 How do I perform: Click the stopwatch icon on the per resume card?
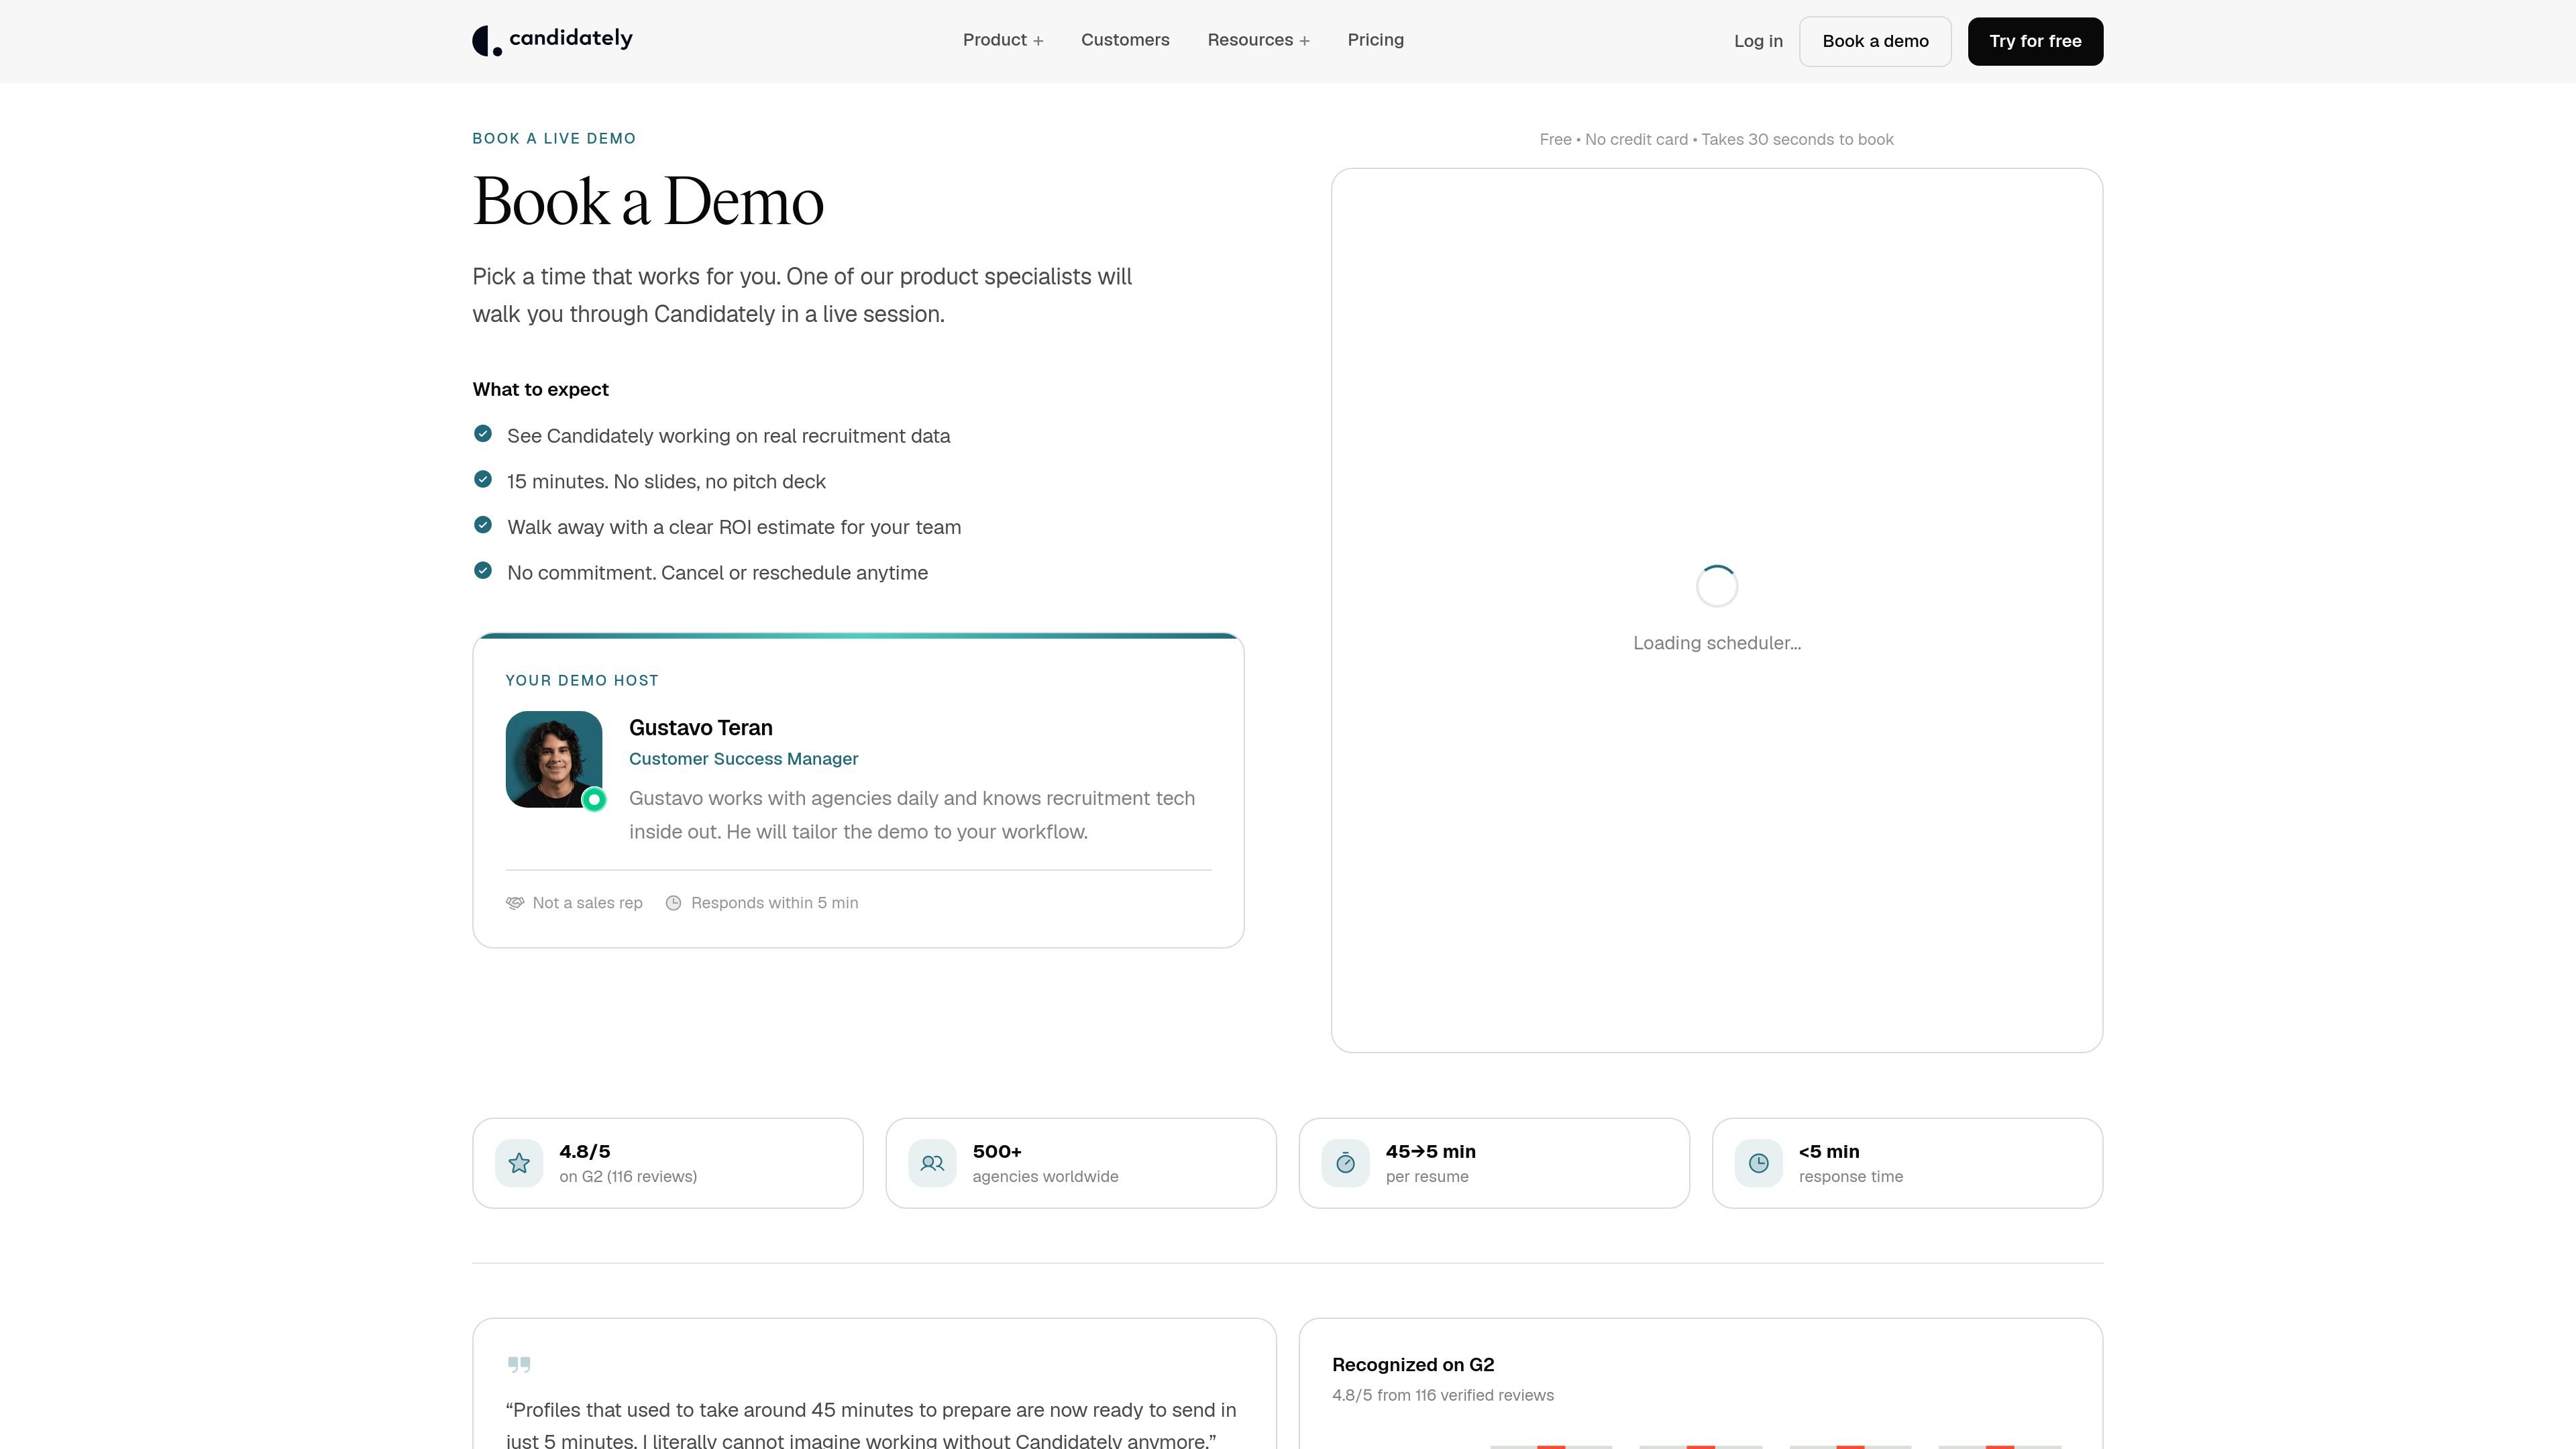tap(1345, 1163)
